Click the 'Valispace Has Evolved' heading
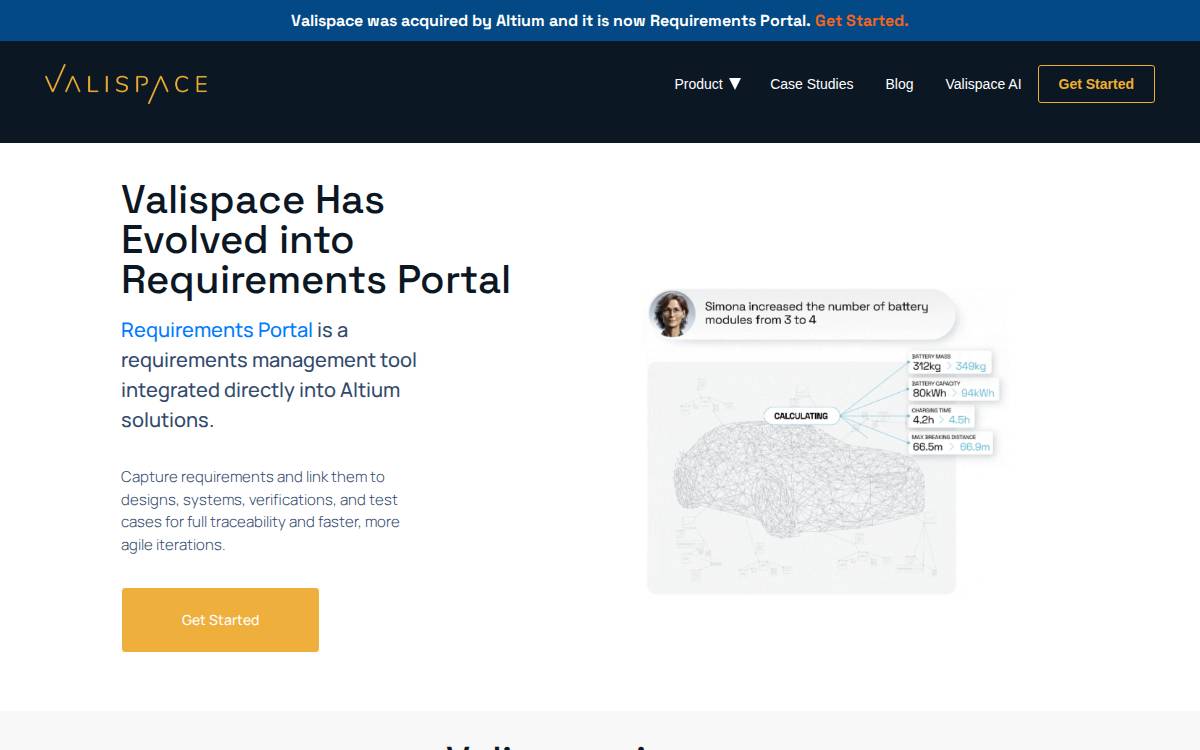1200x750 pixels. pyautogui.click(x=316, y=240)
